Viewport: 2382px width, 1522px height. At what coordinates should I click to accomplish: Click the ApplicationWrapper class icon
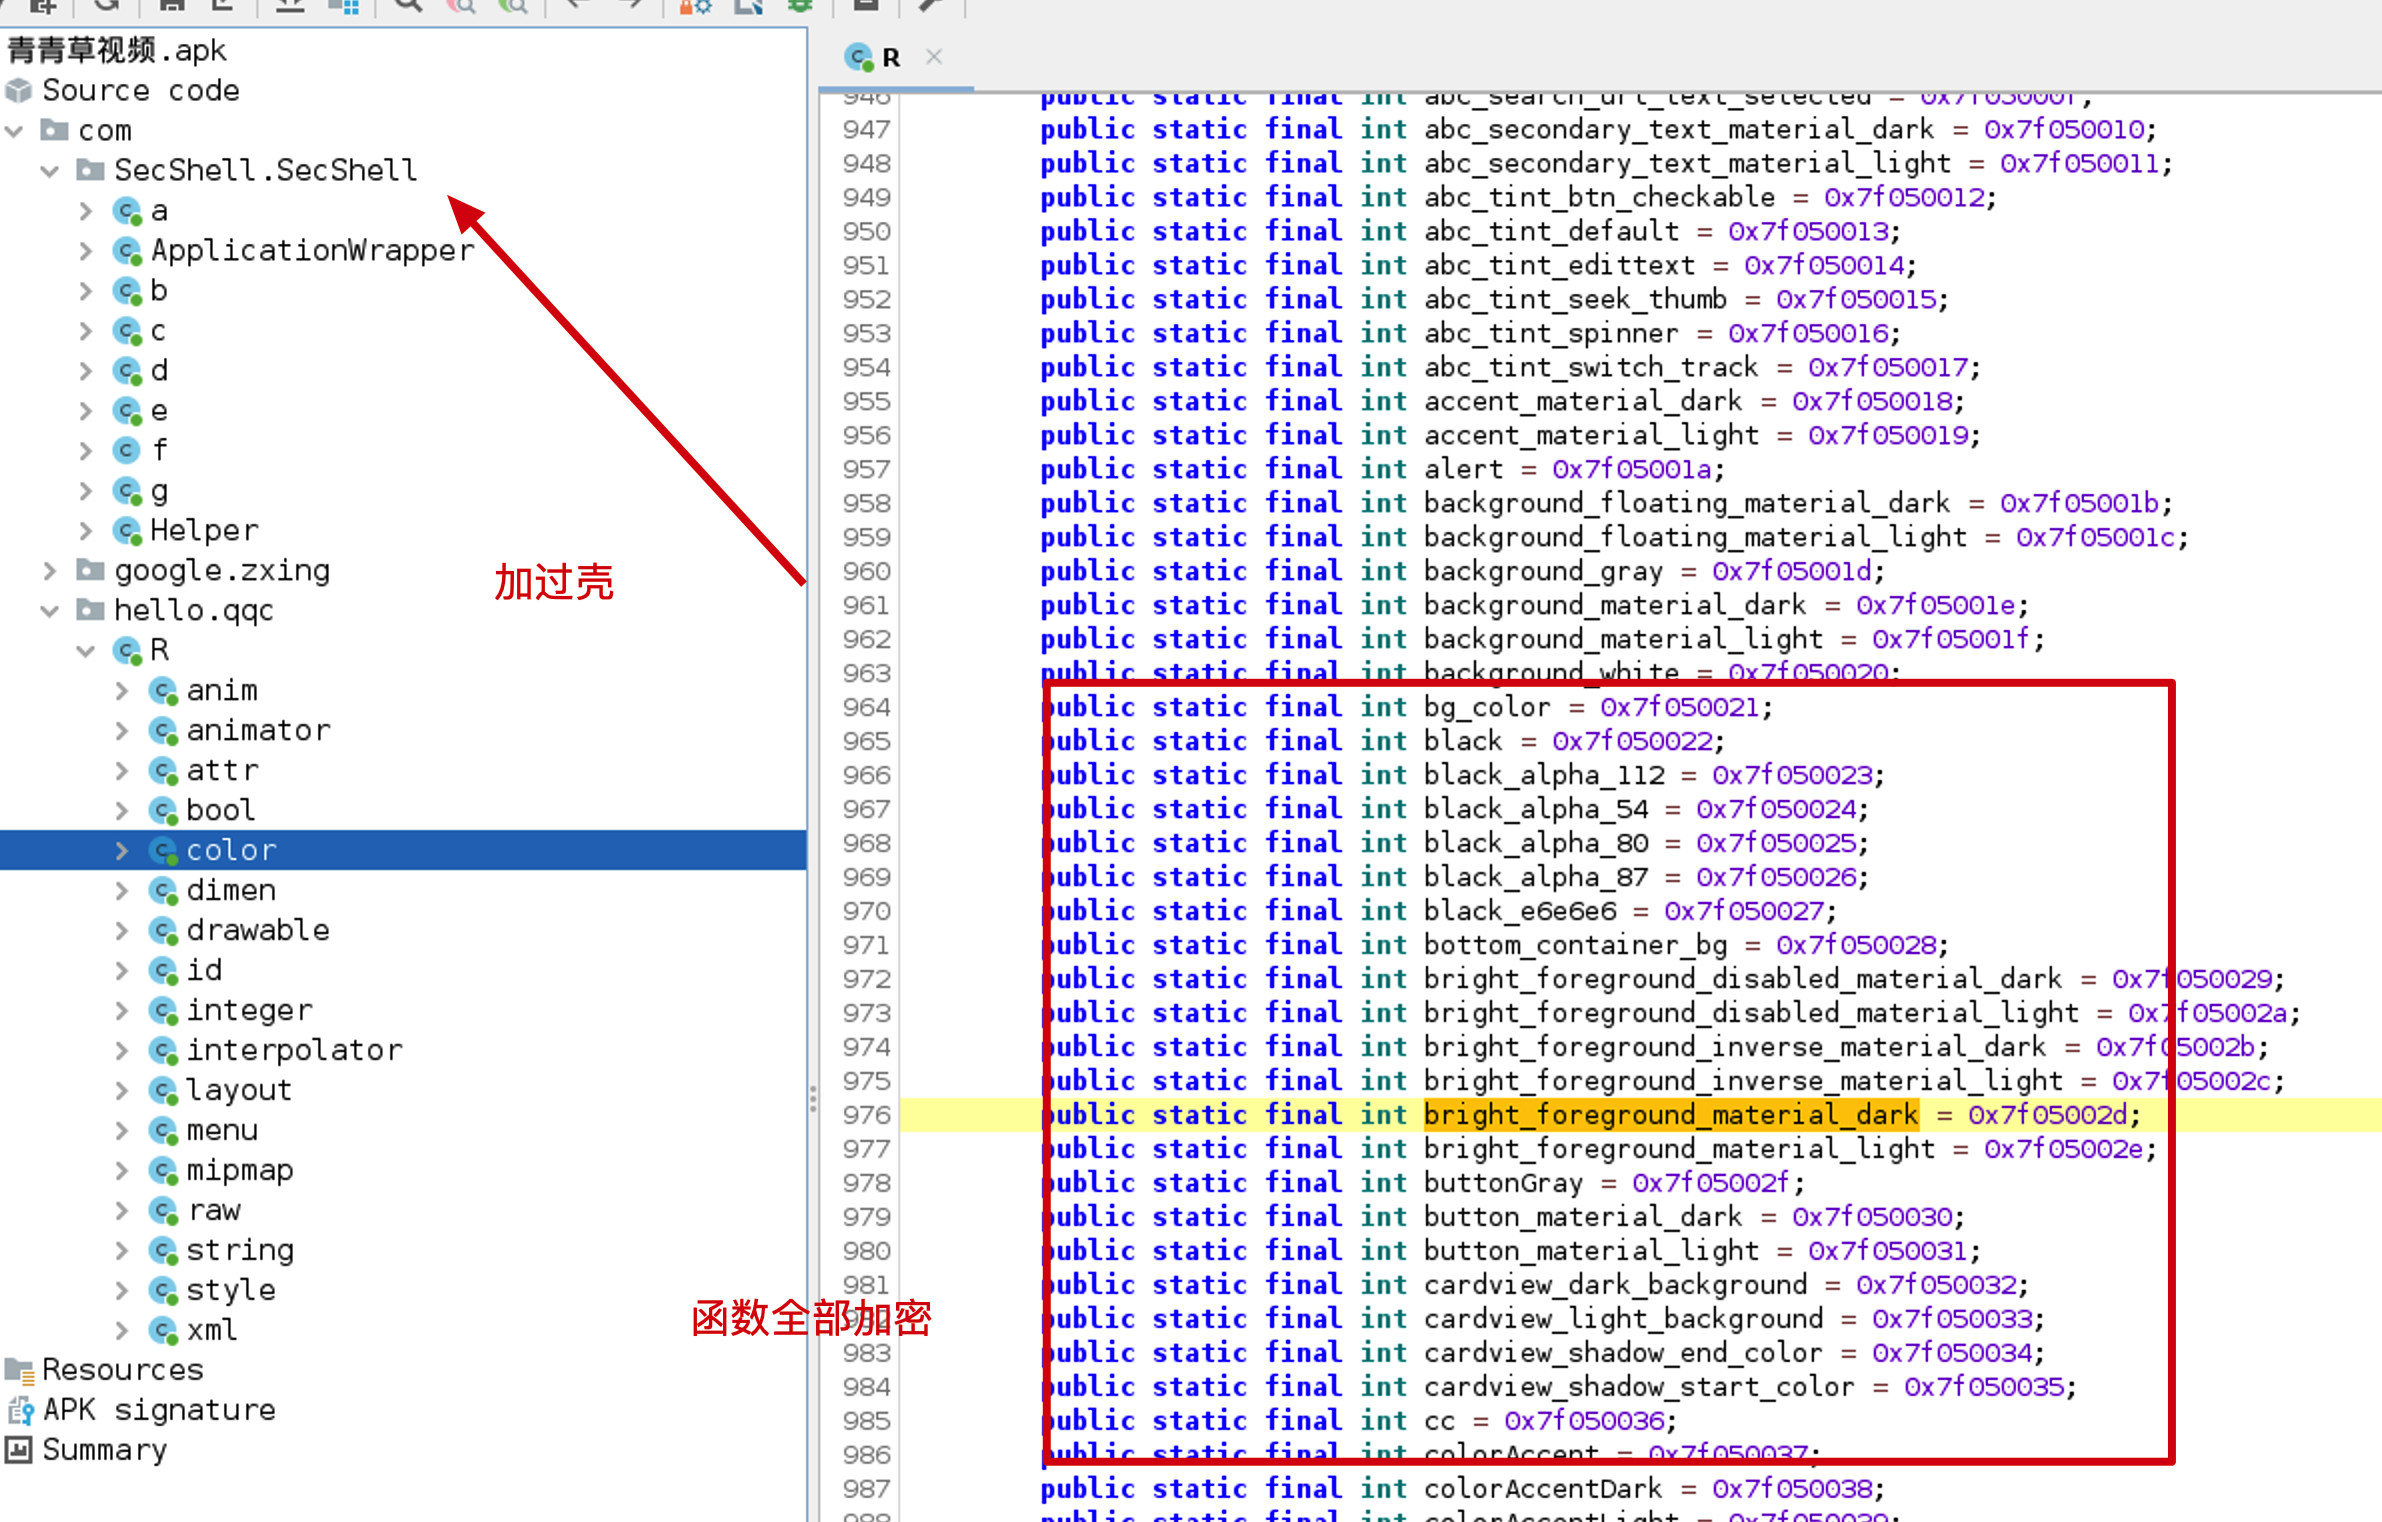[126, 250]
